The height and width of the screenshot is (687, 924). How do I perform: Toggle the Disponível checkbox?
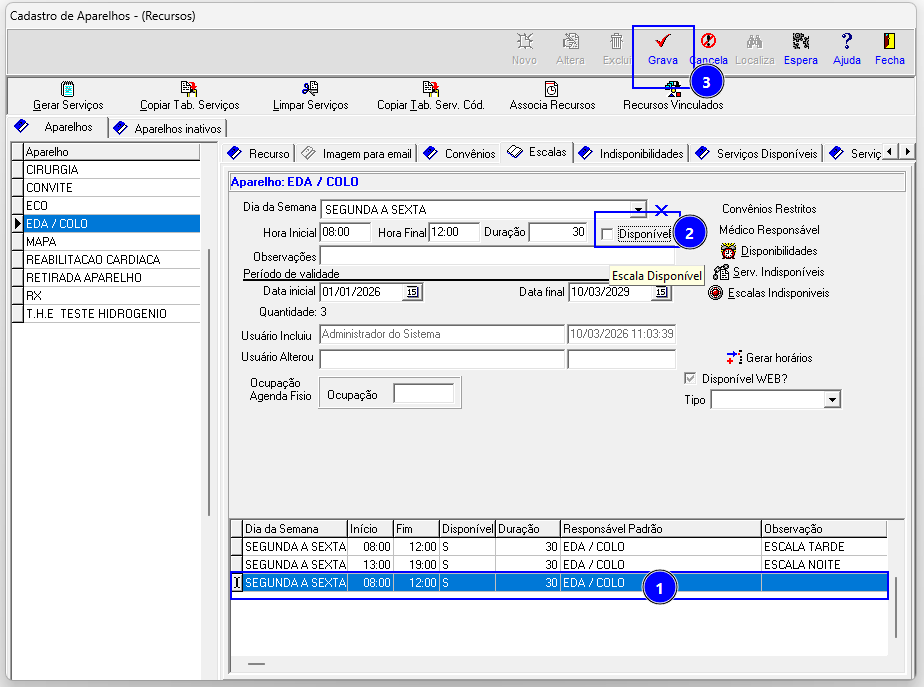coord(607,234)
